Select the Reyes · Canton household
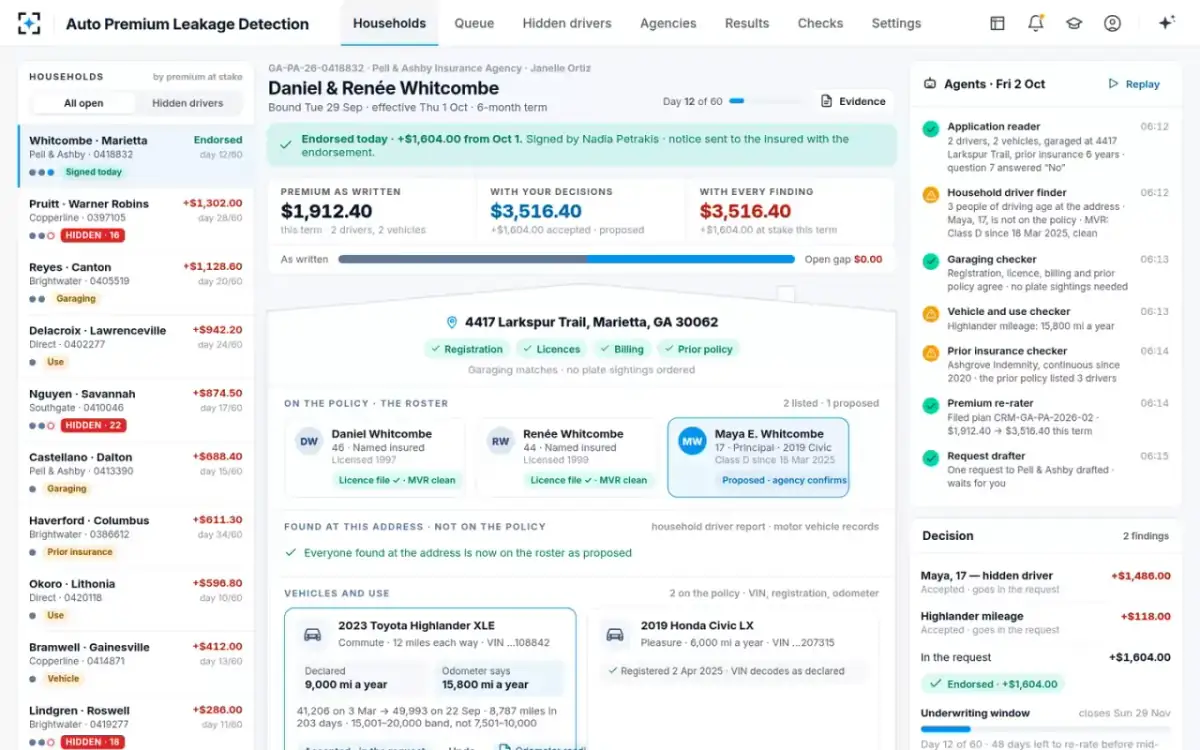1200x750 pixels. click(x=136, y=283)
